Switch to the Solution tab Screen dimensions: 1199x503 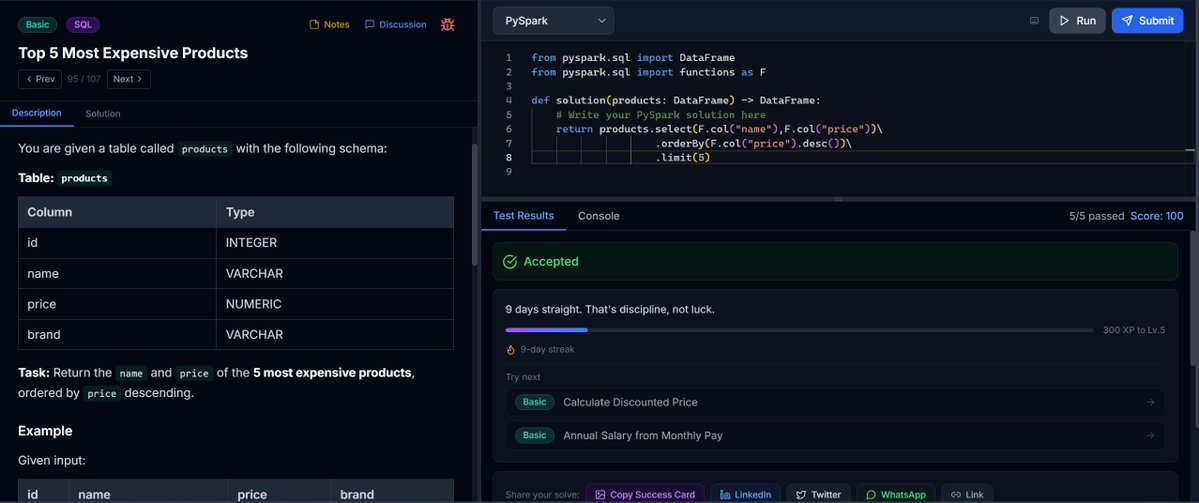coord(102,113)
